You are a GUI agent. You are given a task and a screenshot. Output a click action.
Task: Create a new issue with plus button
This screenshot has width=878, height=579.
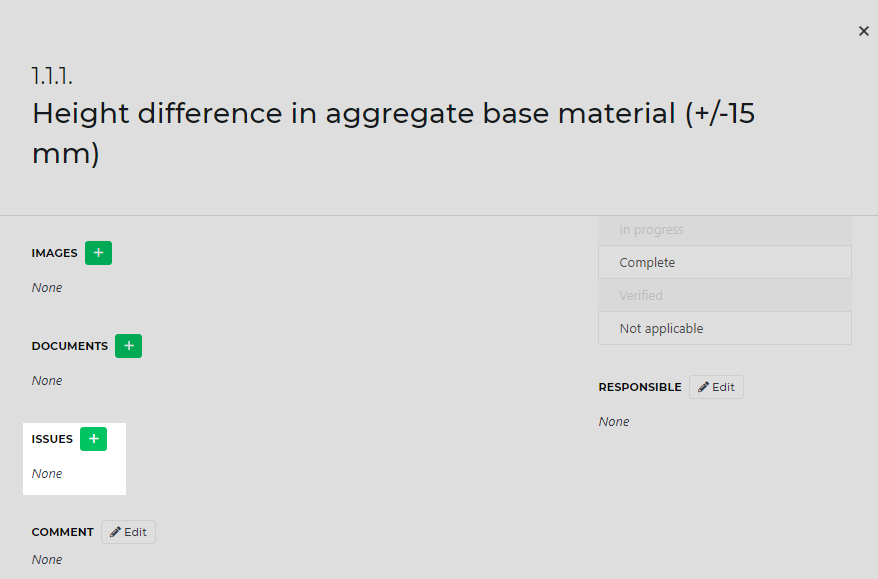click(x=94, y=439)
